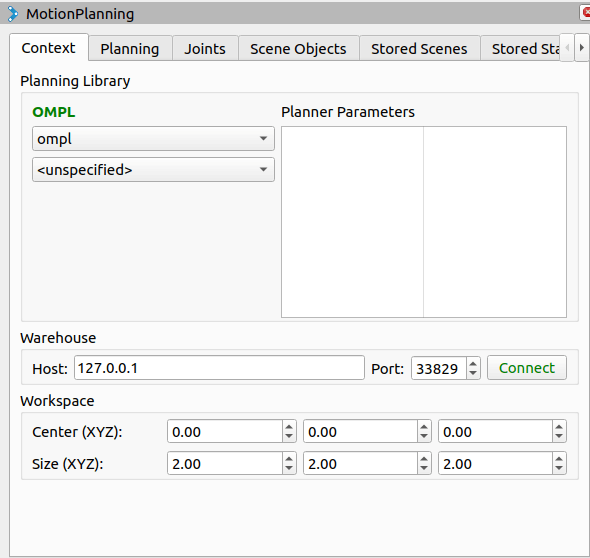590x558 pixels.
Task: Click the Connect warehouse button
Action: point(527,368)
